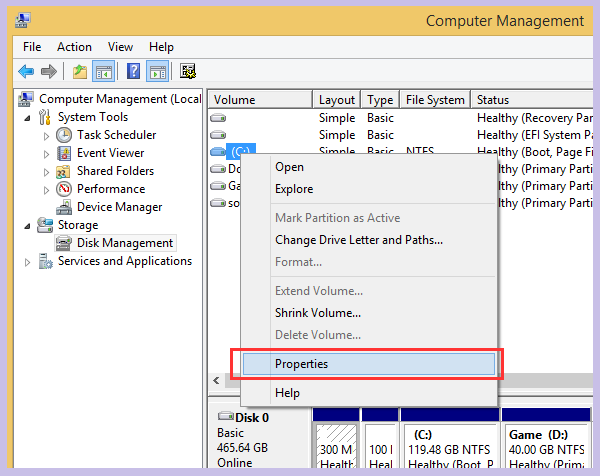The width and height of the screenshot is (600, 476).
Task: Click the Task Scheduler clock icon
Action: [x=64, y=135]
